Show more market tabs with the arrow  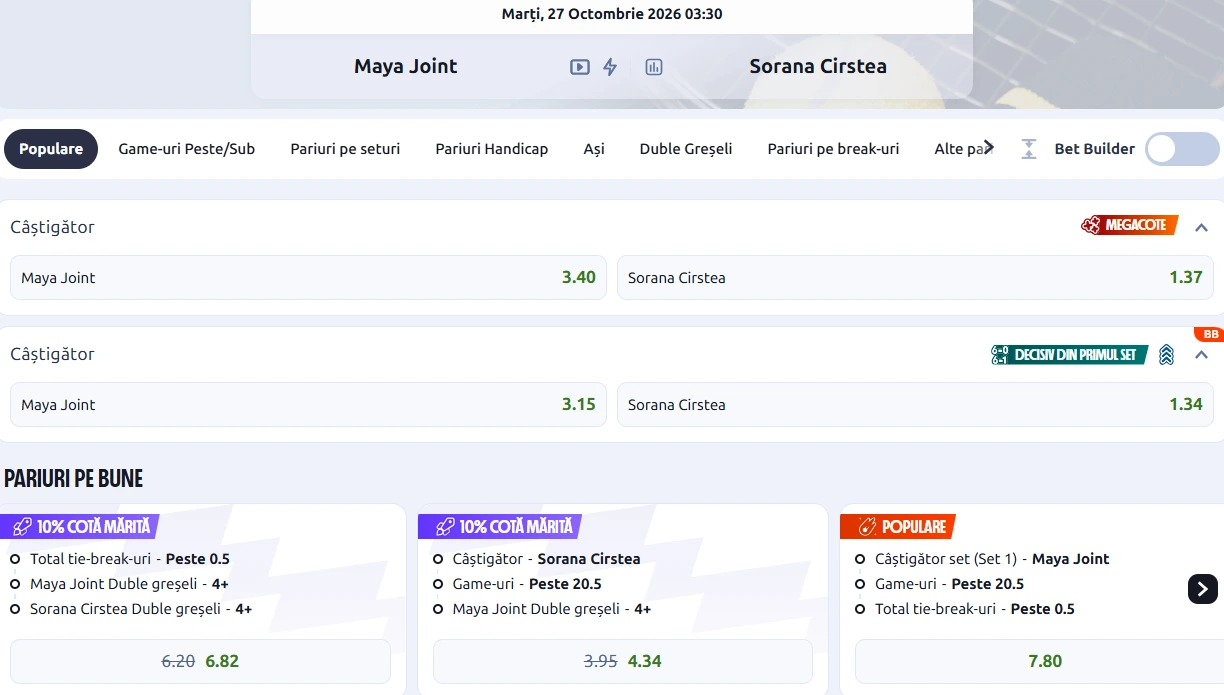tap(988, 148)
